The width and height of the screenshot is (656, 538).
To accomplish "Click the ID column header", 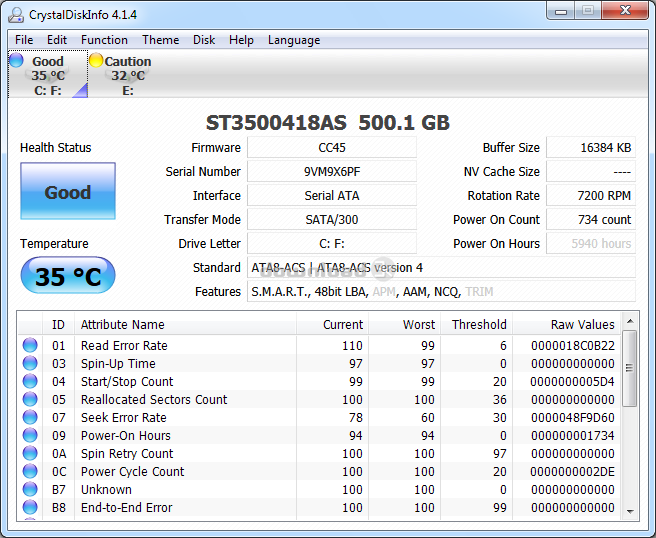I will click(x=58, y=324).
